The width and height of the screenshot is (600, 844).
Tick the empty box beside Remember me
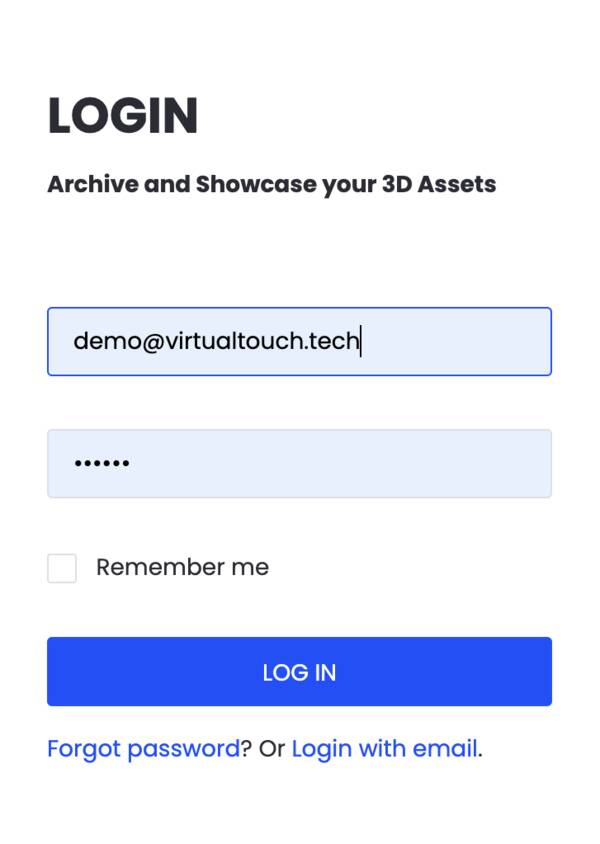[62, 568]
